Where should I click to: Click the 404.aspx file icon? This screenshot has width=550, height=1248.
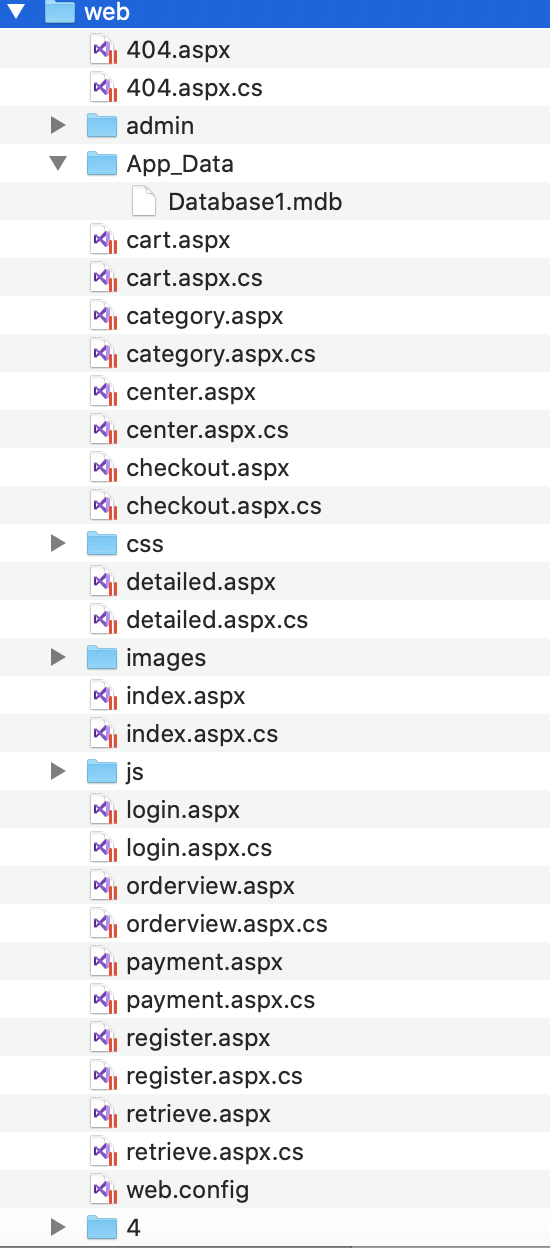pos(101,50)
